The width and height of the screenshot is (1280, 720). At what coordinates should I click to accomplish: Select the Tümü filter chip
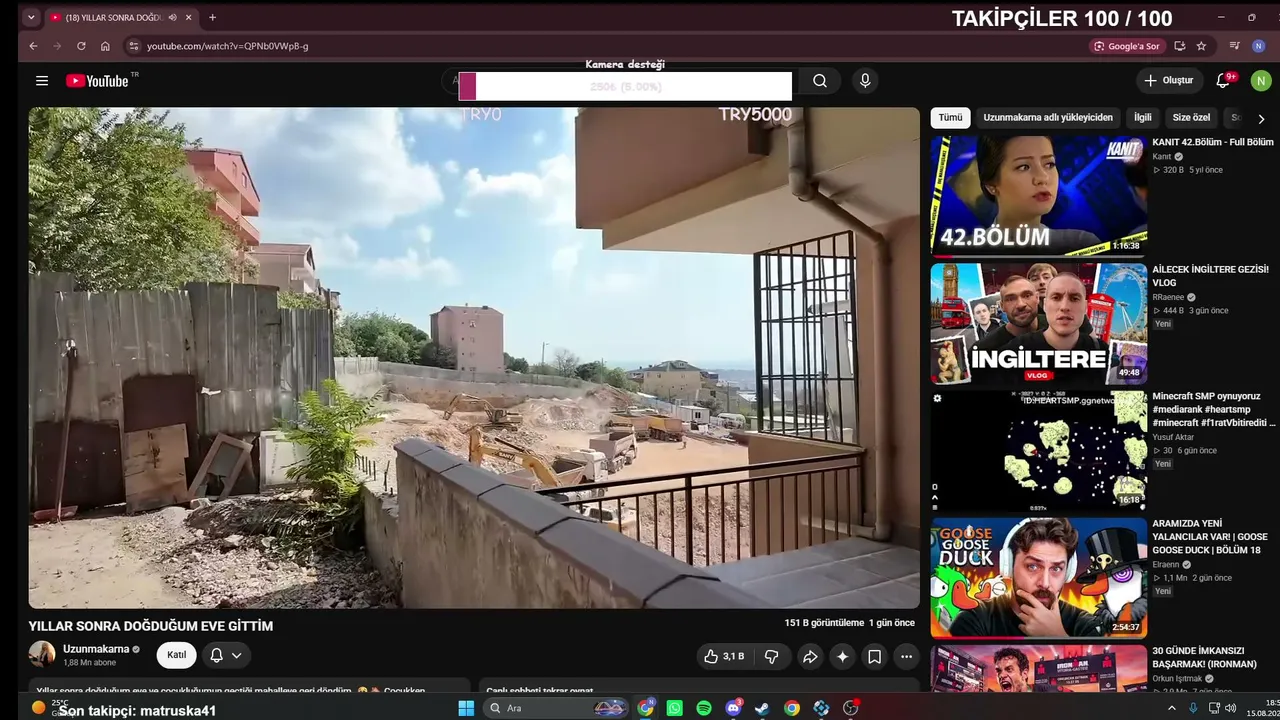(950, 118)
